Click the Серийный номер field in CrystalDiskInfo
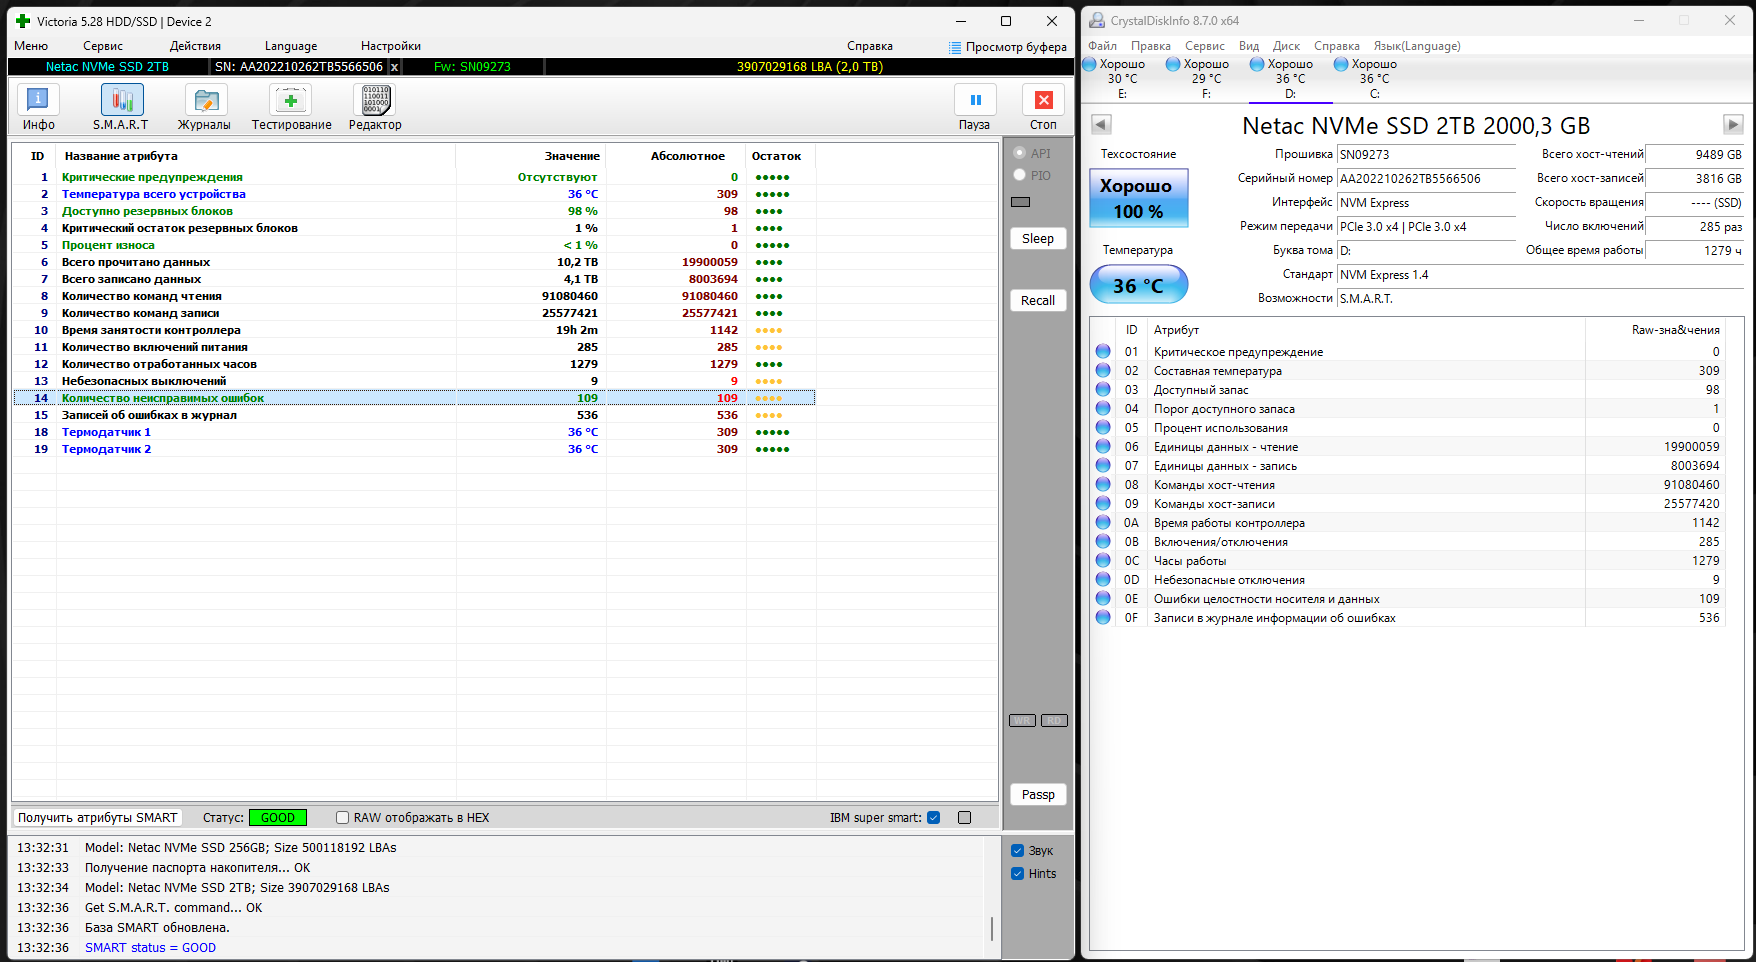 click(x=1427, y=179)
